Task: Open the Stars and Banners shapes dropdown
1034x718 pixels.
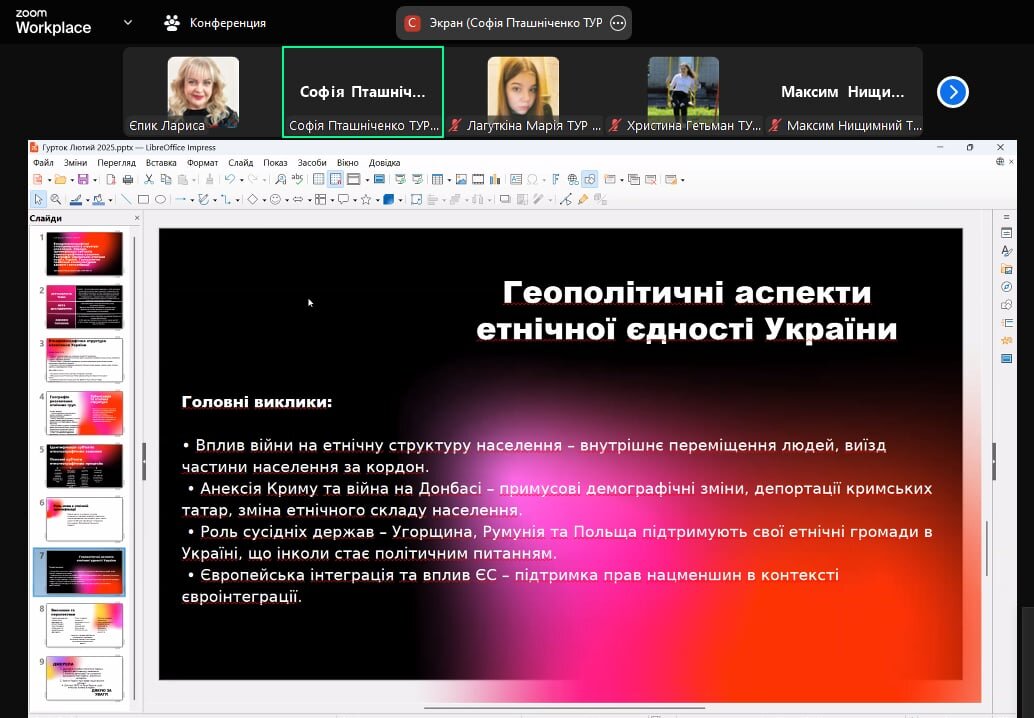Action: (375, 199)
